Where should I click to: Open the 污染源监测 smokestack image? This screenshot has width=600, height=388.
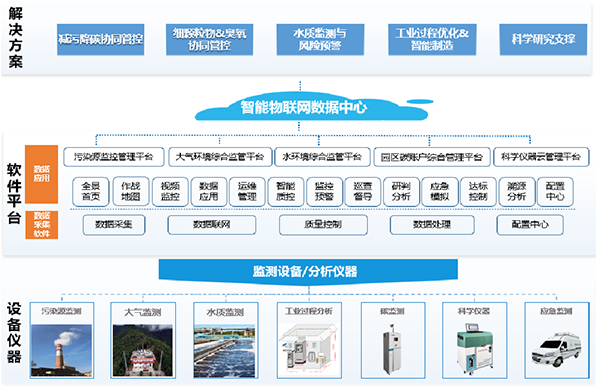tap(61, 351)
